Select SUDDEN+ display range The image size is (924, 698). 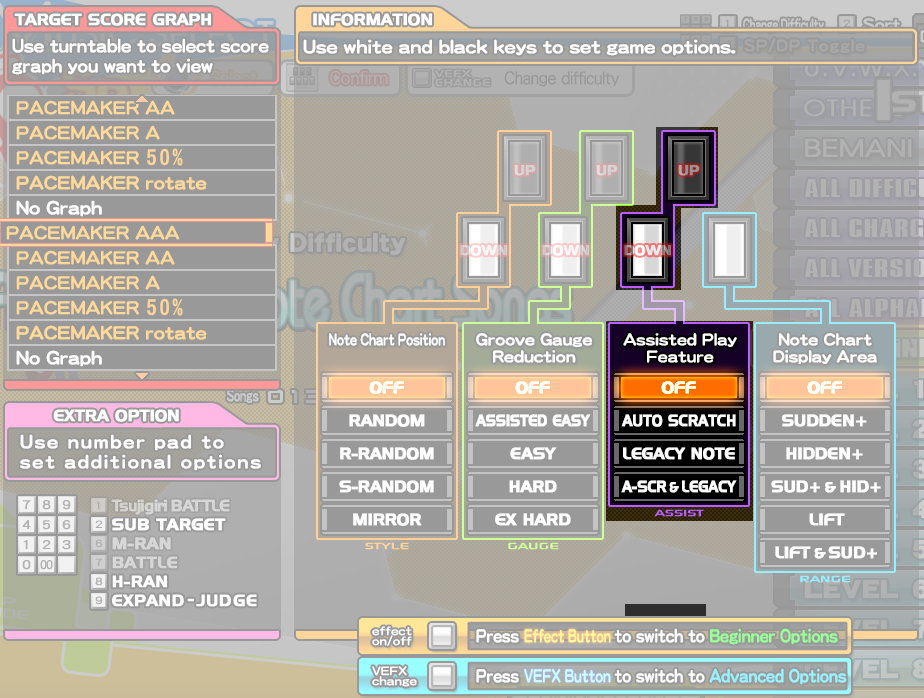(825, 420)
